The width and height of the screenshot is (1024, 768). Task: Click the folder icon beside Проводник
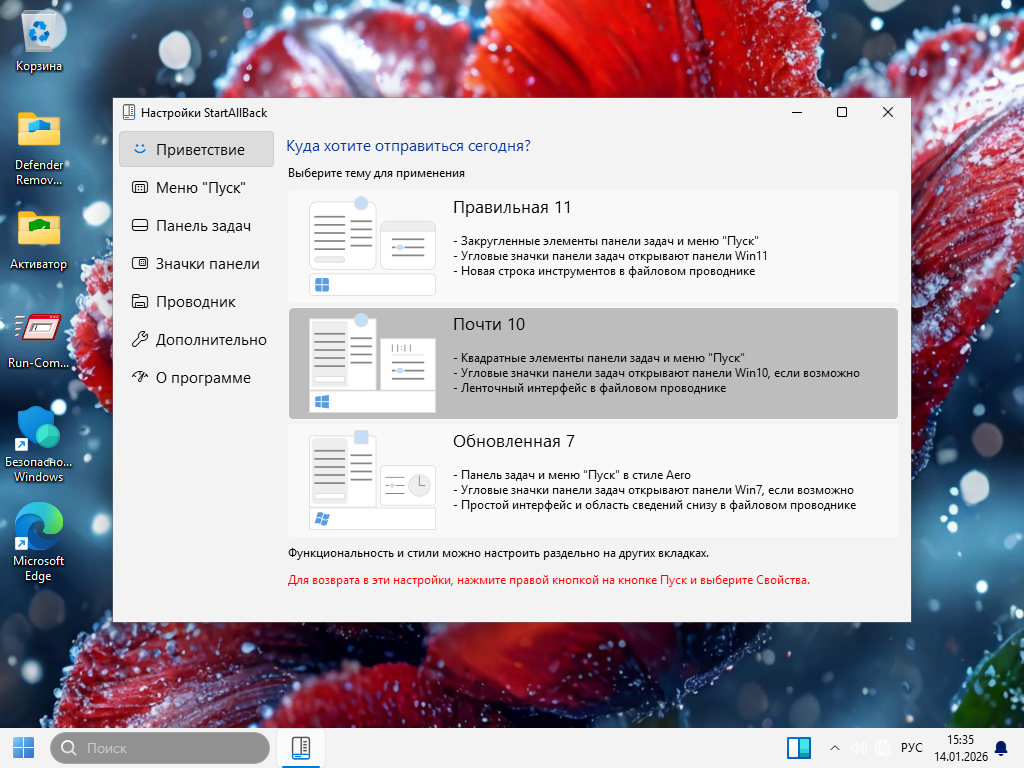coord(140,301)
